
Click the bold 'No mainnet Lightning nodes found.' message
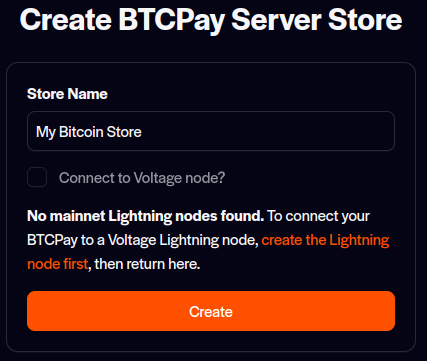pyautogui.click(x=146, y=216)
